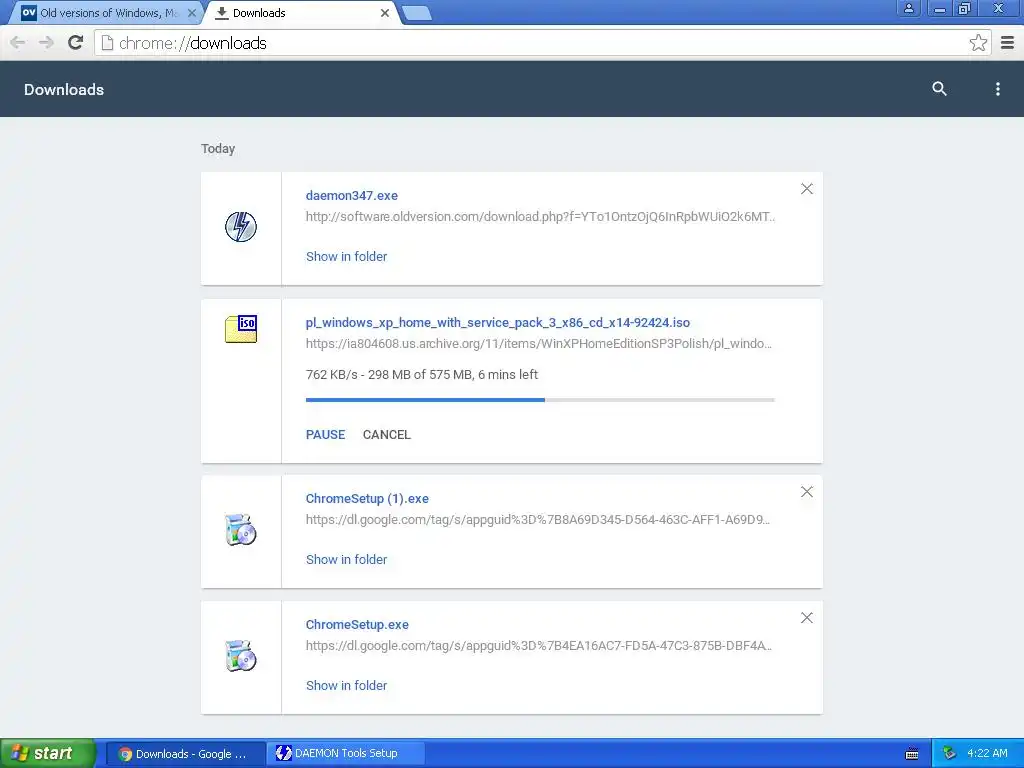Screen dimensions: 1024x768
Task: Close the Old versions of Windows tab
Action: pos(191,12)
